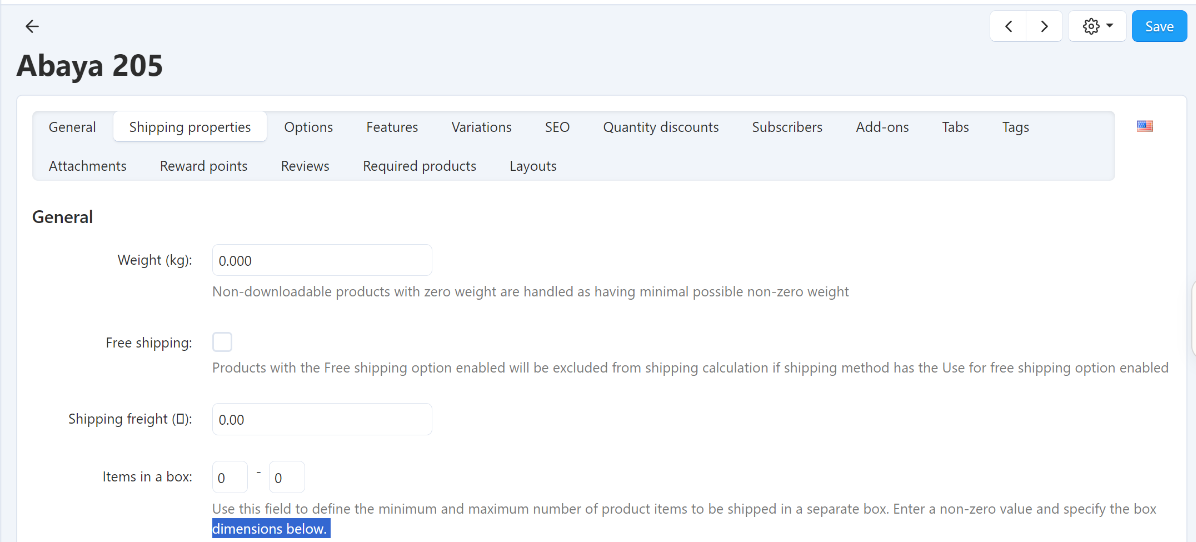This screenshot has width=1196, height=542.
Task: Click the highlighted 'dimensions below.' text
Action: (x=271, y=528)
